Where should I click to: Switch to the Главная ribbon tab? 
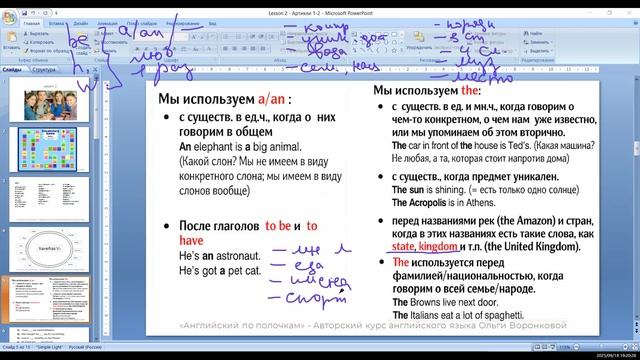click(x=31, y=24)
